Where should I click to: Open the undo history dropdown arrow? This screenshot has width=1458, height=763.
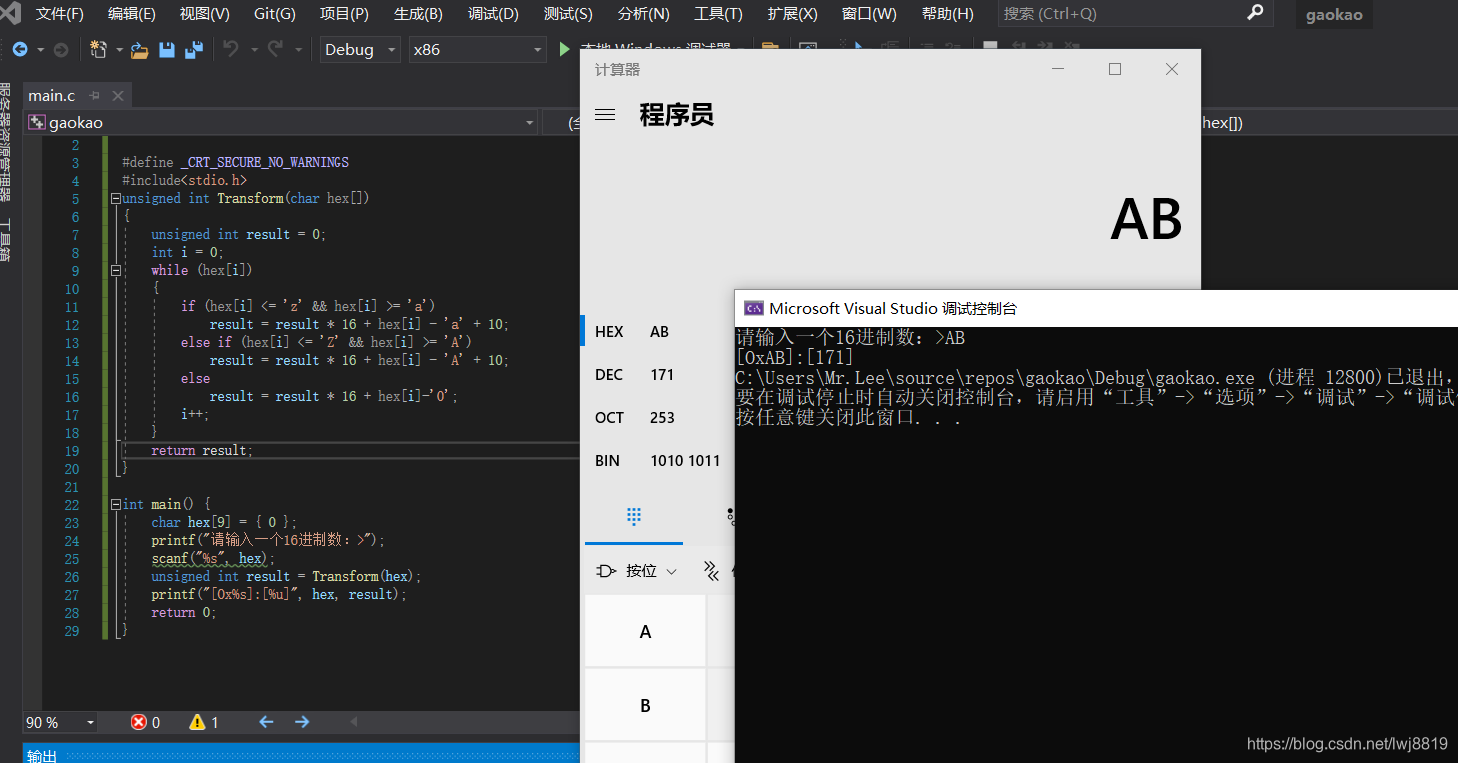click(x=254, y=50)
